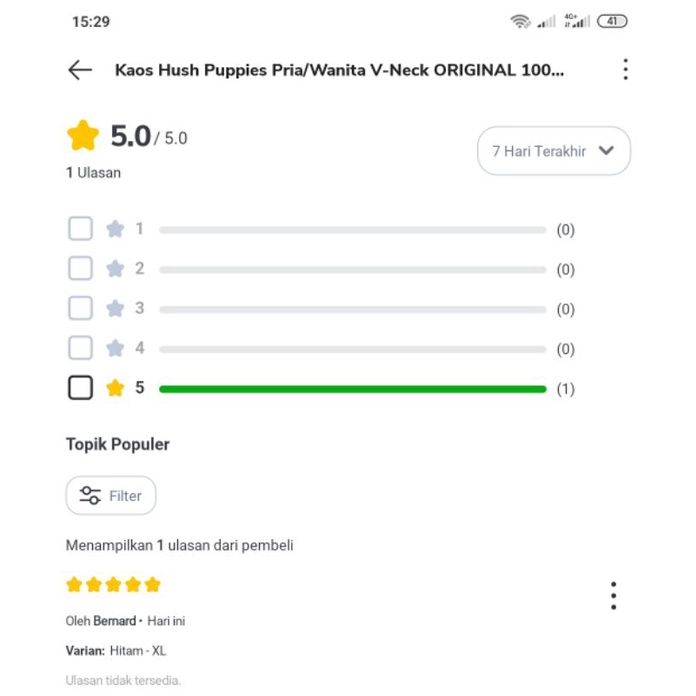Enable the 3-star rating filter checkbox
This screenshot has width=696, height=696.
point(80,308)
